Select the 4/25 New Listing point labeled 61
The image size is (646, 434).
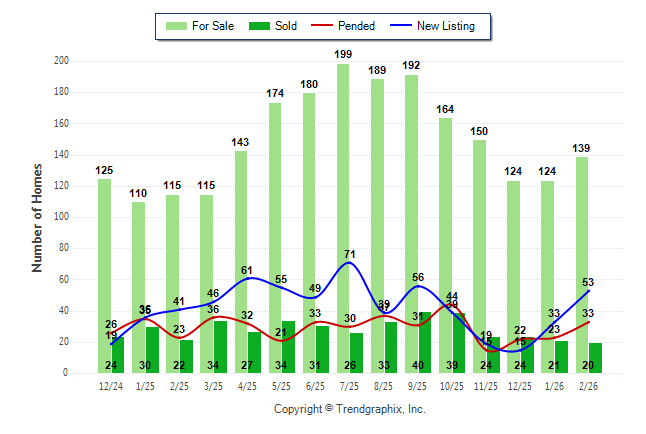click(248, 278)
